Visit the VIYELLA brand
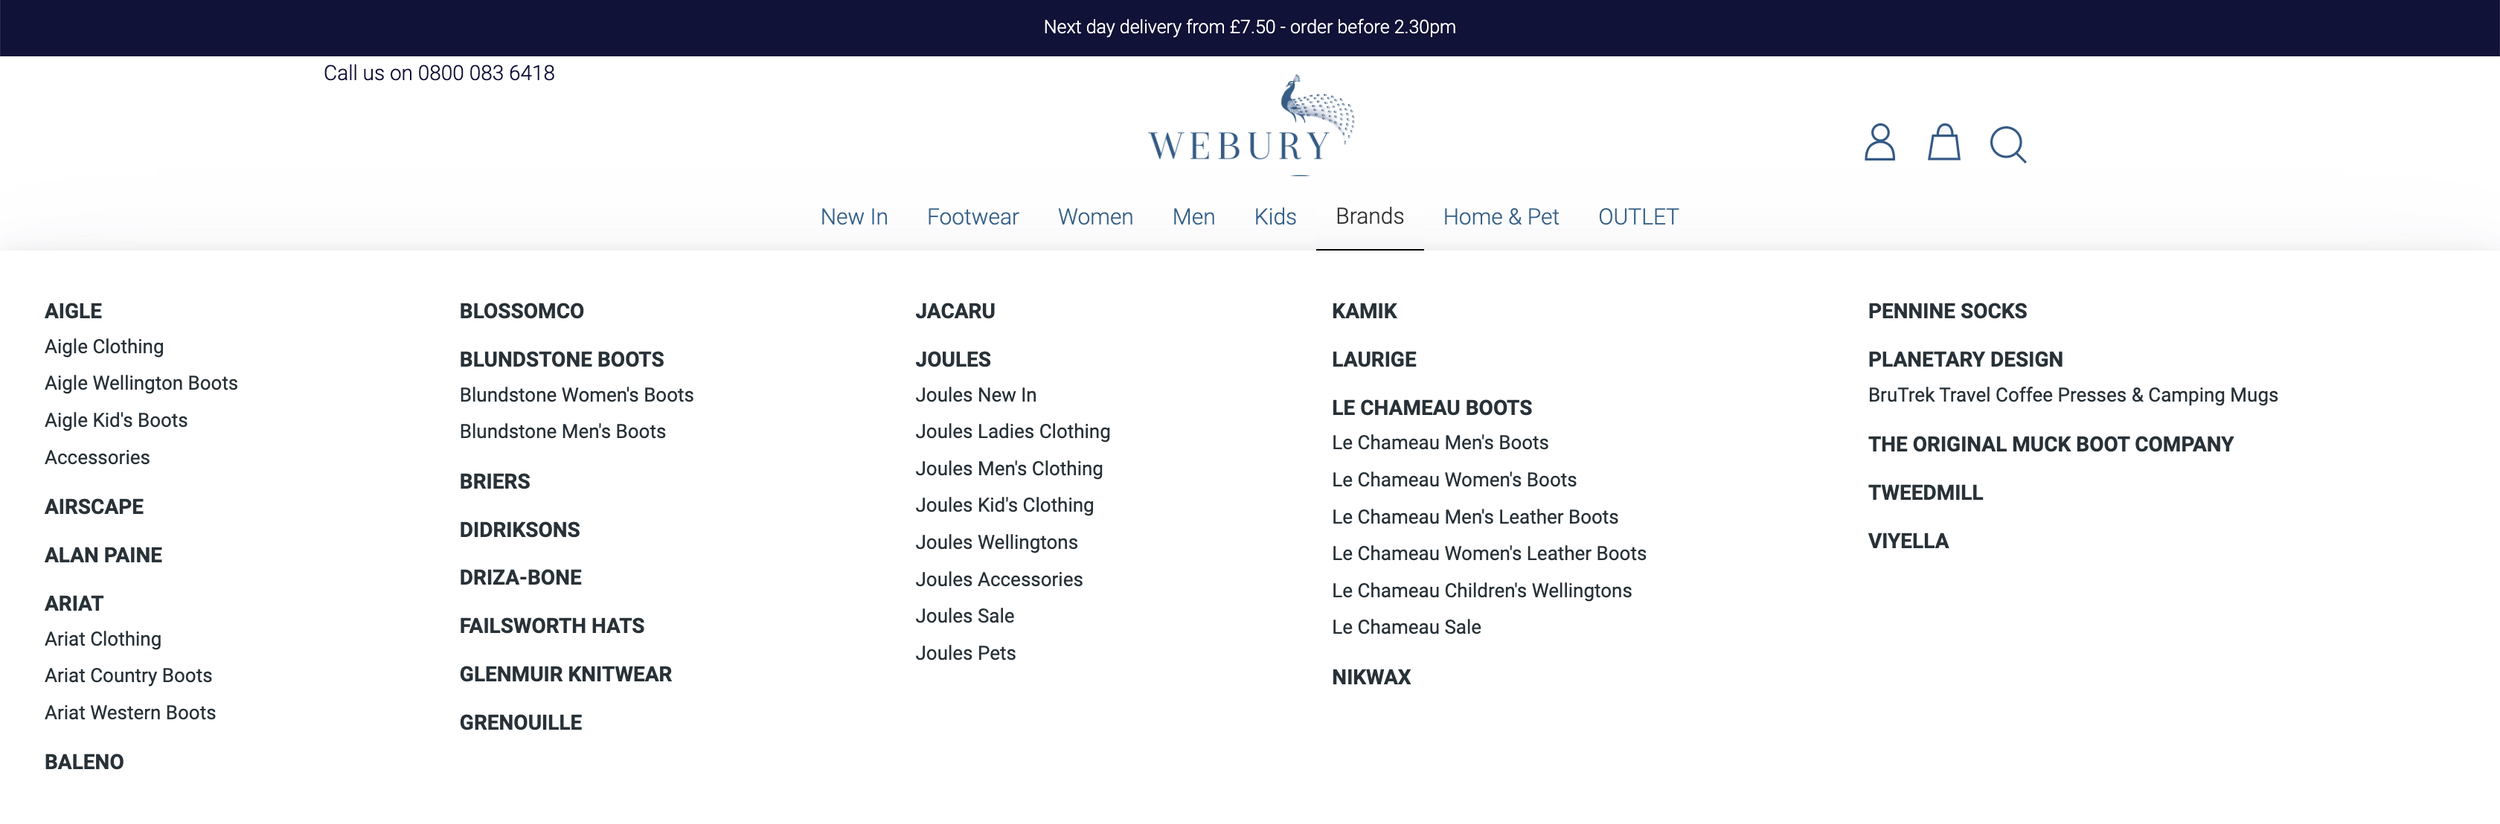This screenshot has width=2500, height=824. pos(1908,541)
